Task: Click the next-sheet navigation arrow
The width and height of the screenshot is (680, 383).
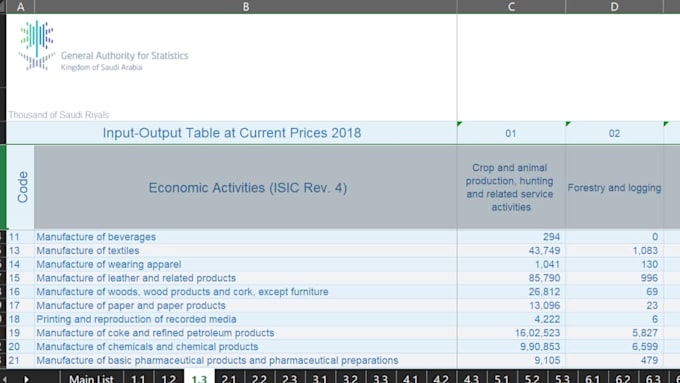Action: click(x=26, y=379)
